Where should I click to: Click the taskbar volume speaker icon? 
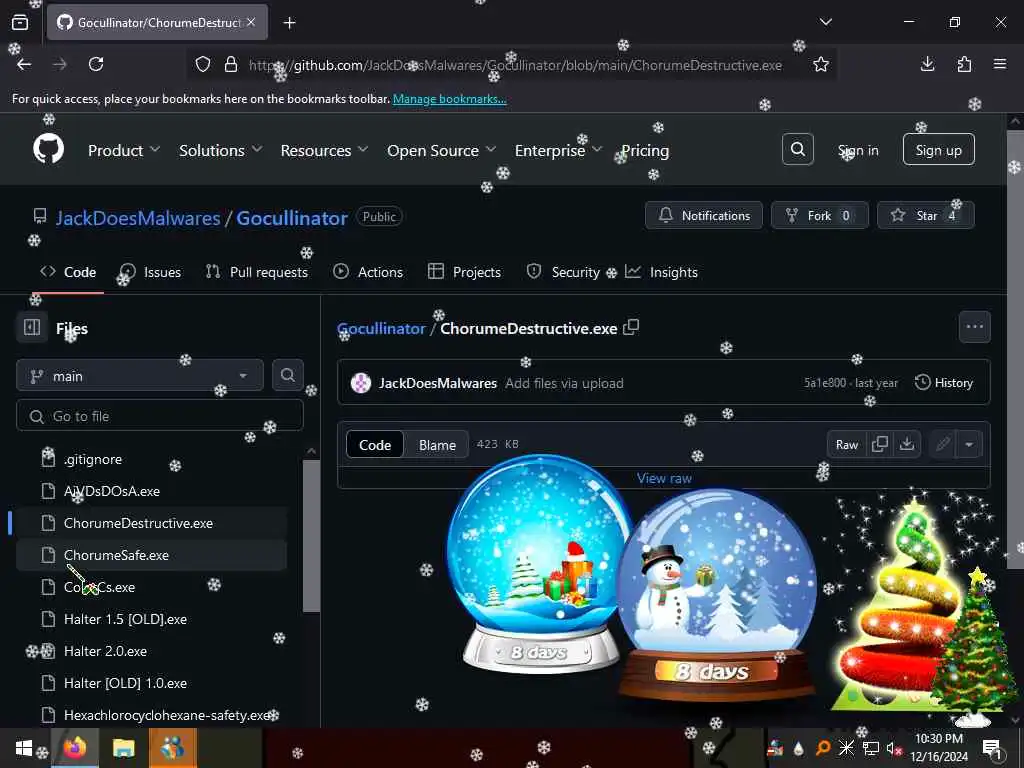pyautogui.click(x=893, y=748)
